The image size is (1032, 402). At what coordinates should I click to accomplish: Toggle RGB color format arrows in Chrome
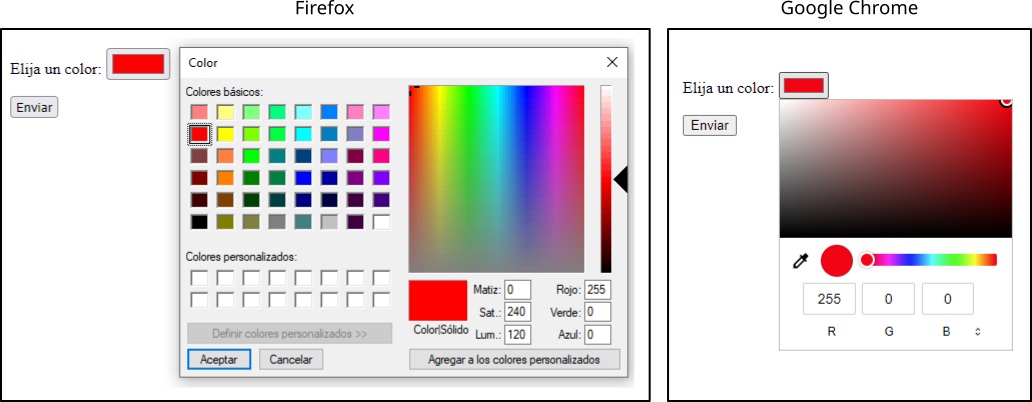[977, 332]
